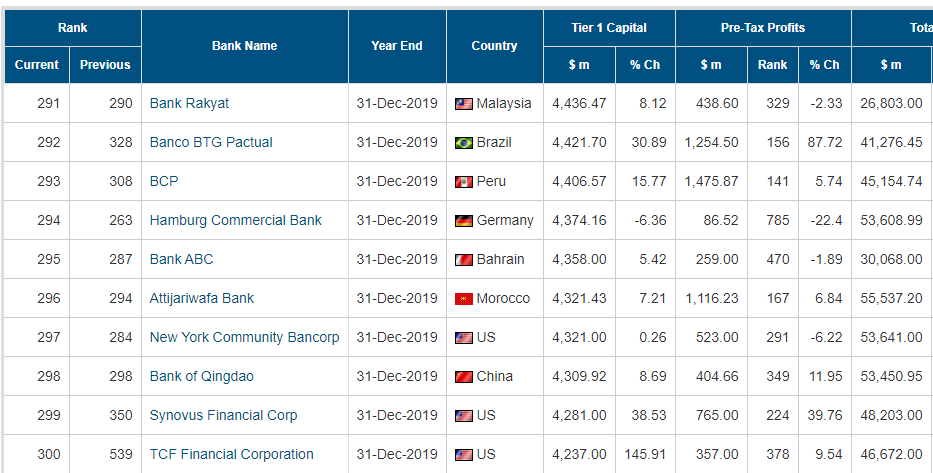Click Tier 1 value 4,406.57

point(579,181)
